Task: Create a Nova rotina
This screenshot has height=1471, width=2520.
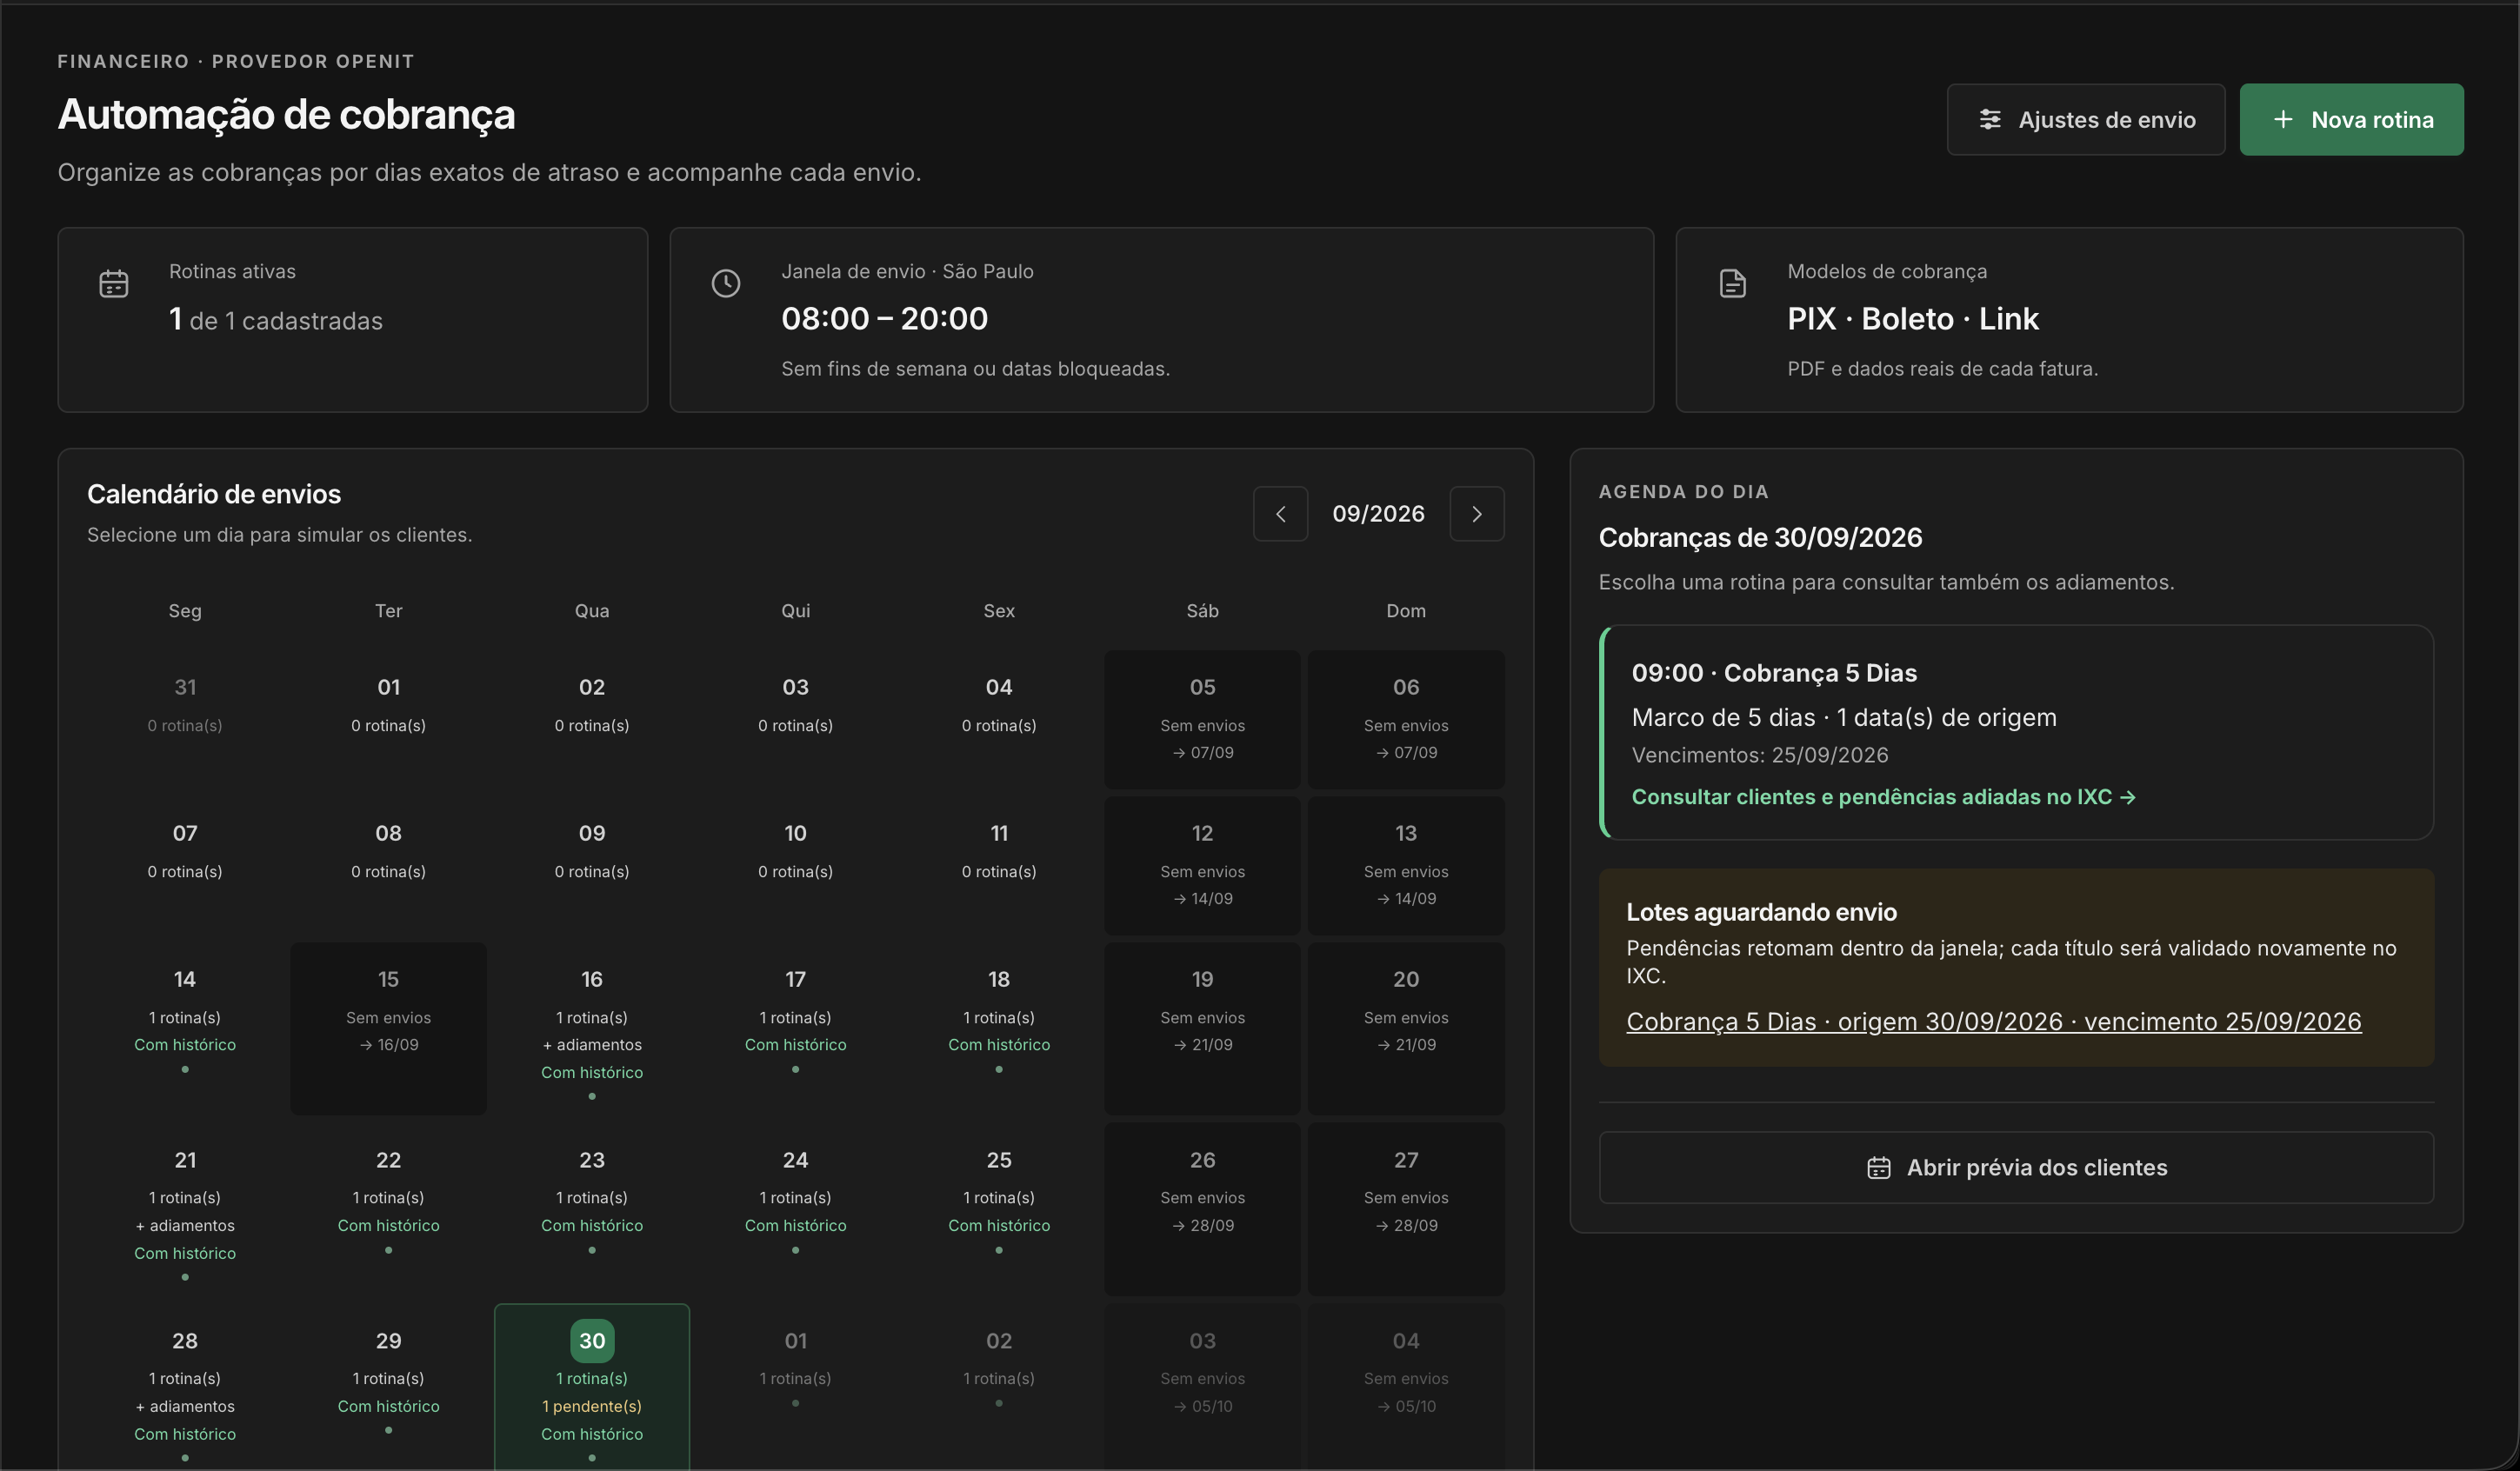Action: pyautogui.click(x=2351, y=120)
